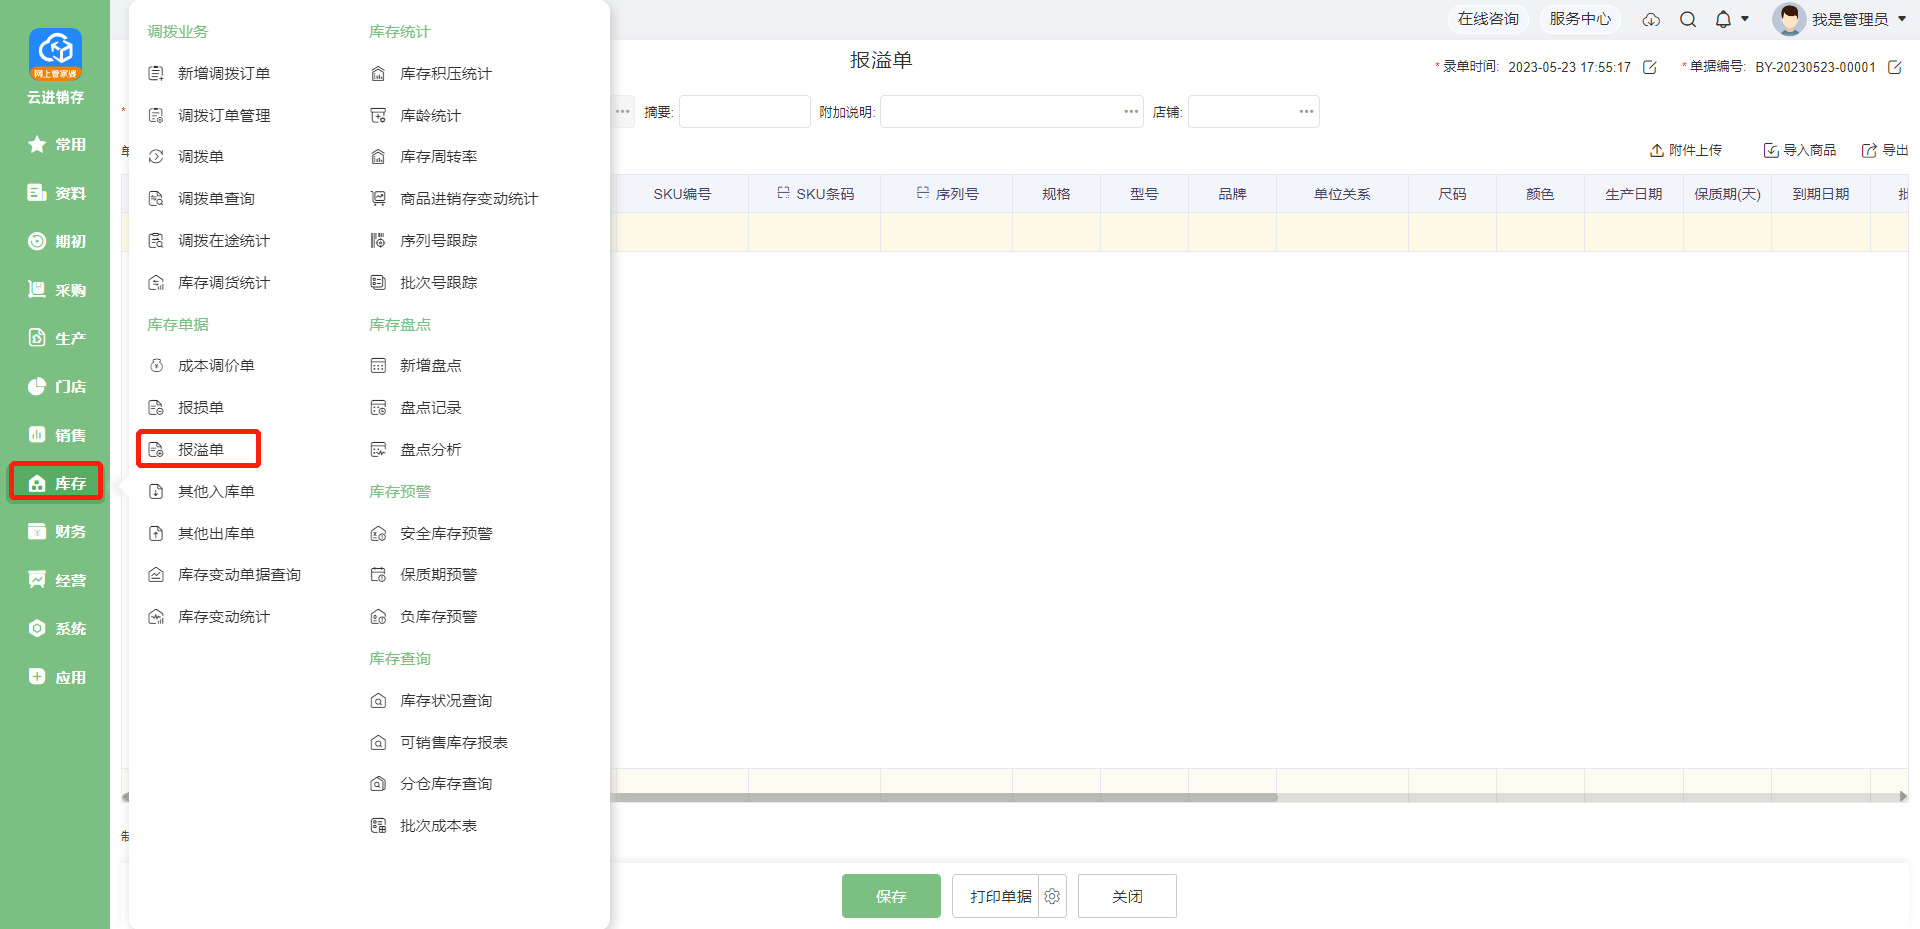1920x929 pixels.
Task: Click 导出 export link
Action: point(1885,150)
